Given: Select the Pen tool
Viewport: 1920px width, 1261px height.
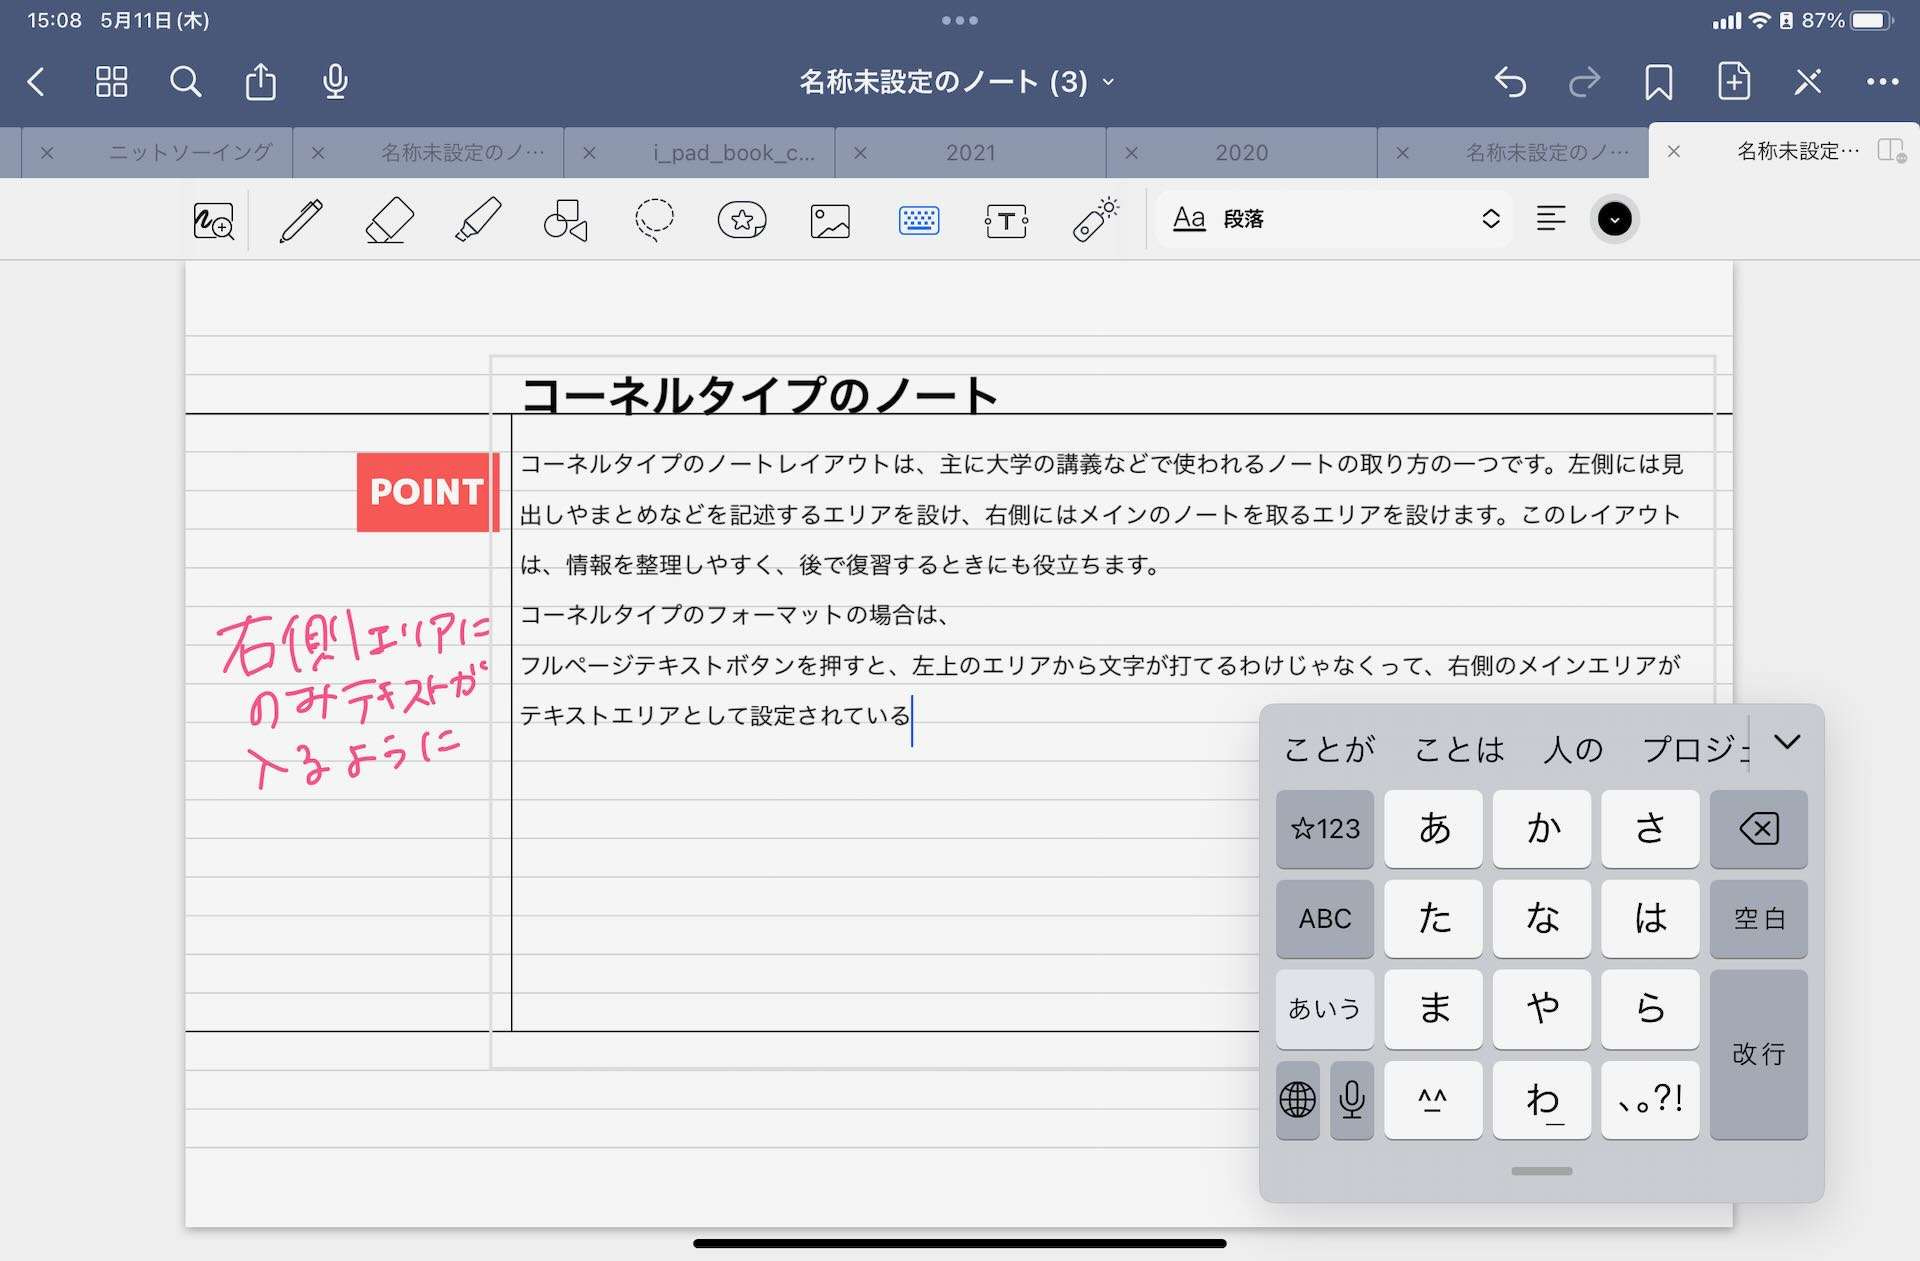Looking at the screenshot, I should pos(301,220).
